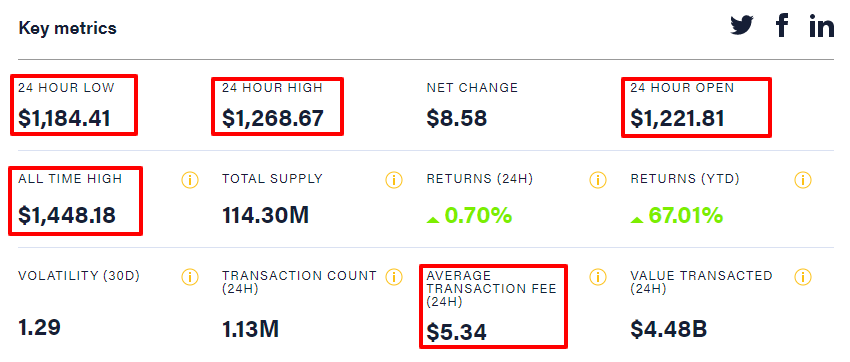This screenshot has height=362, width=850.
Task: Share key metrics on Twitter
Action: coord(742,25)
